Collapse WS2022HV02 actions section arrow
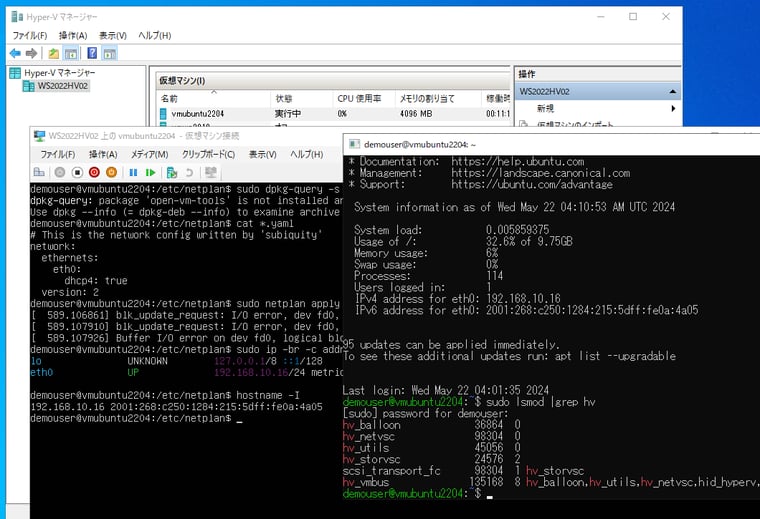The width and height of the screenshot is (760, 519). coord(673,92)
